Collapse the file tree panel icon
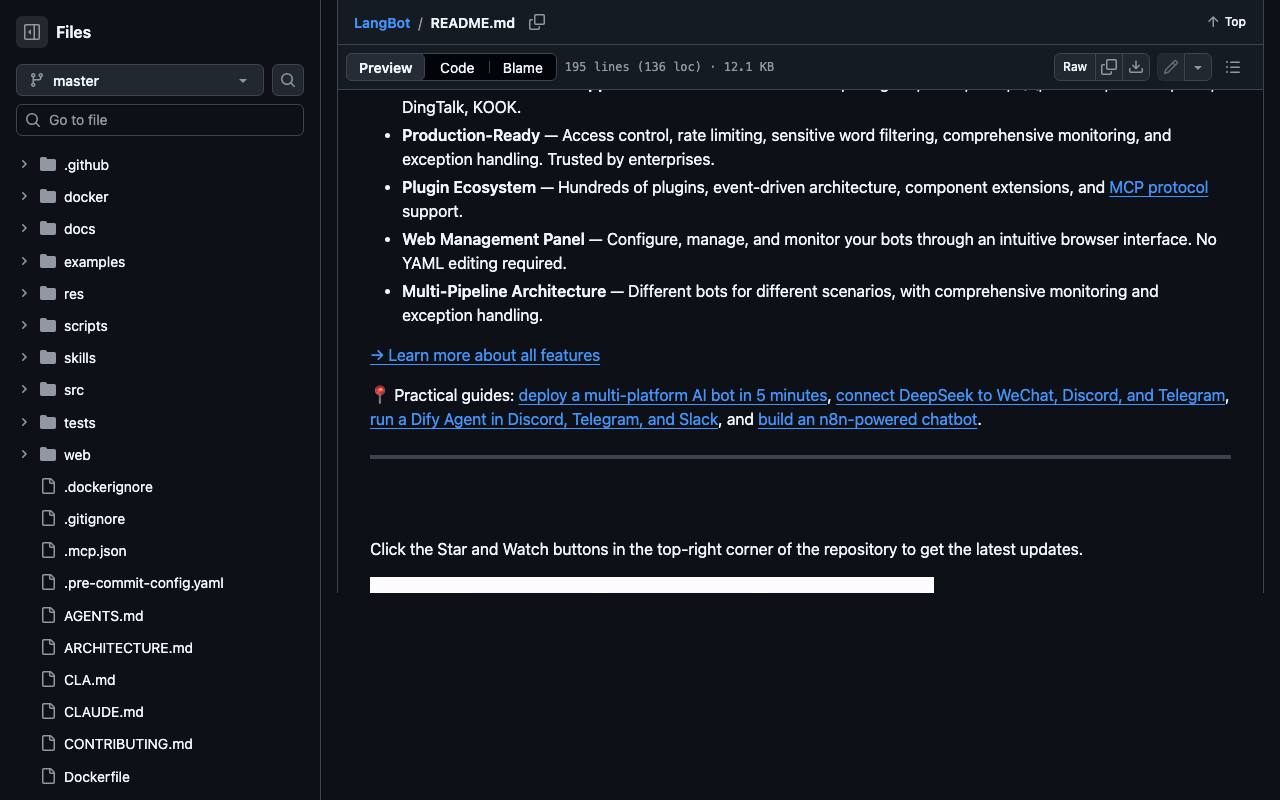1280x800 pixels. coord(32,32)
